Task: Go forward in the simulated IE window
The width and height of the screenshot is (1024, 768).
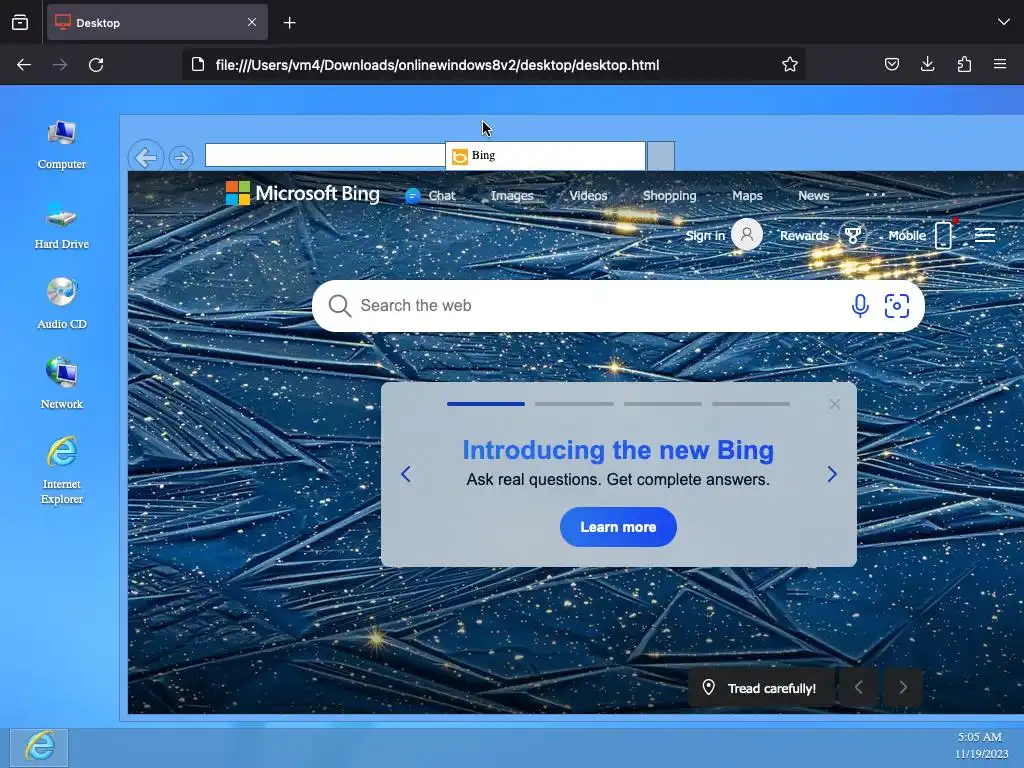Action: point(181,158)
